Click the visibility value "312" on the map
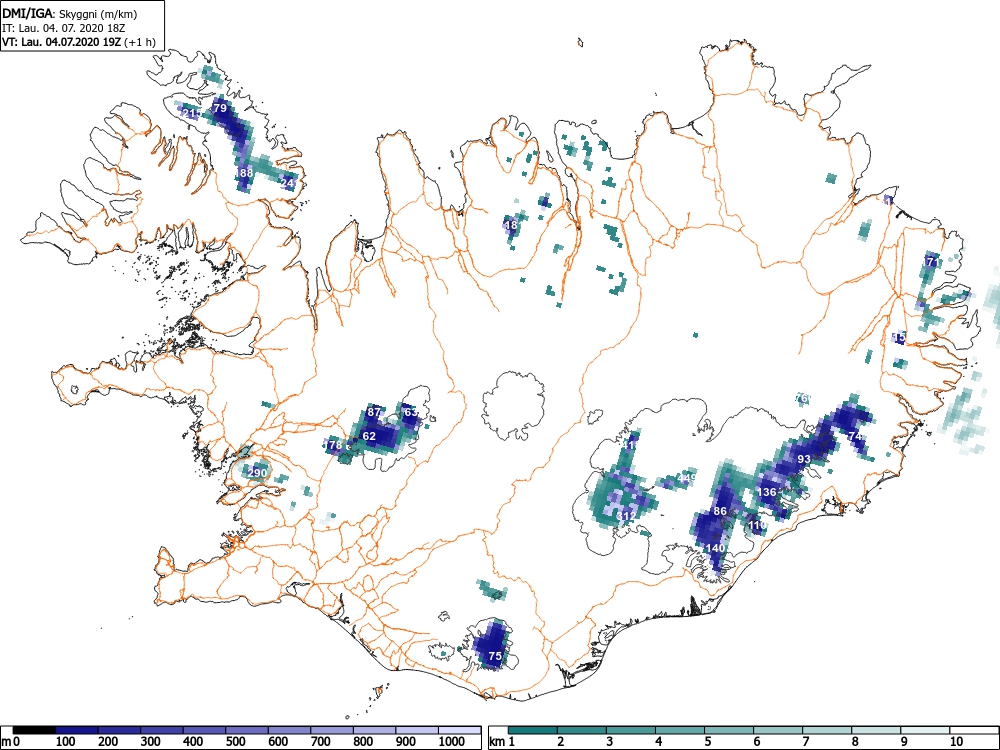This screenshot has width=1000, height=750. coord(626,516)
